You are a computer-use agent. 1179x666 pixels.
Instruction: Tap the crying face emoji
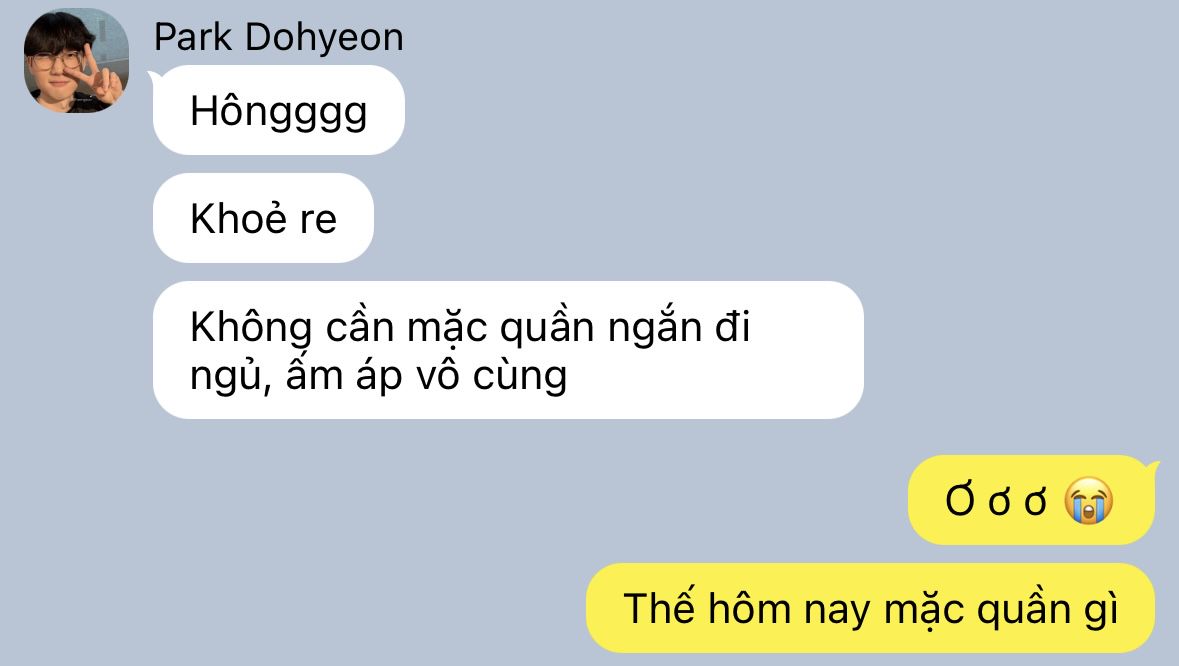(x=1089, y=500)
